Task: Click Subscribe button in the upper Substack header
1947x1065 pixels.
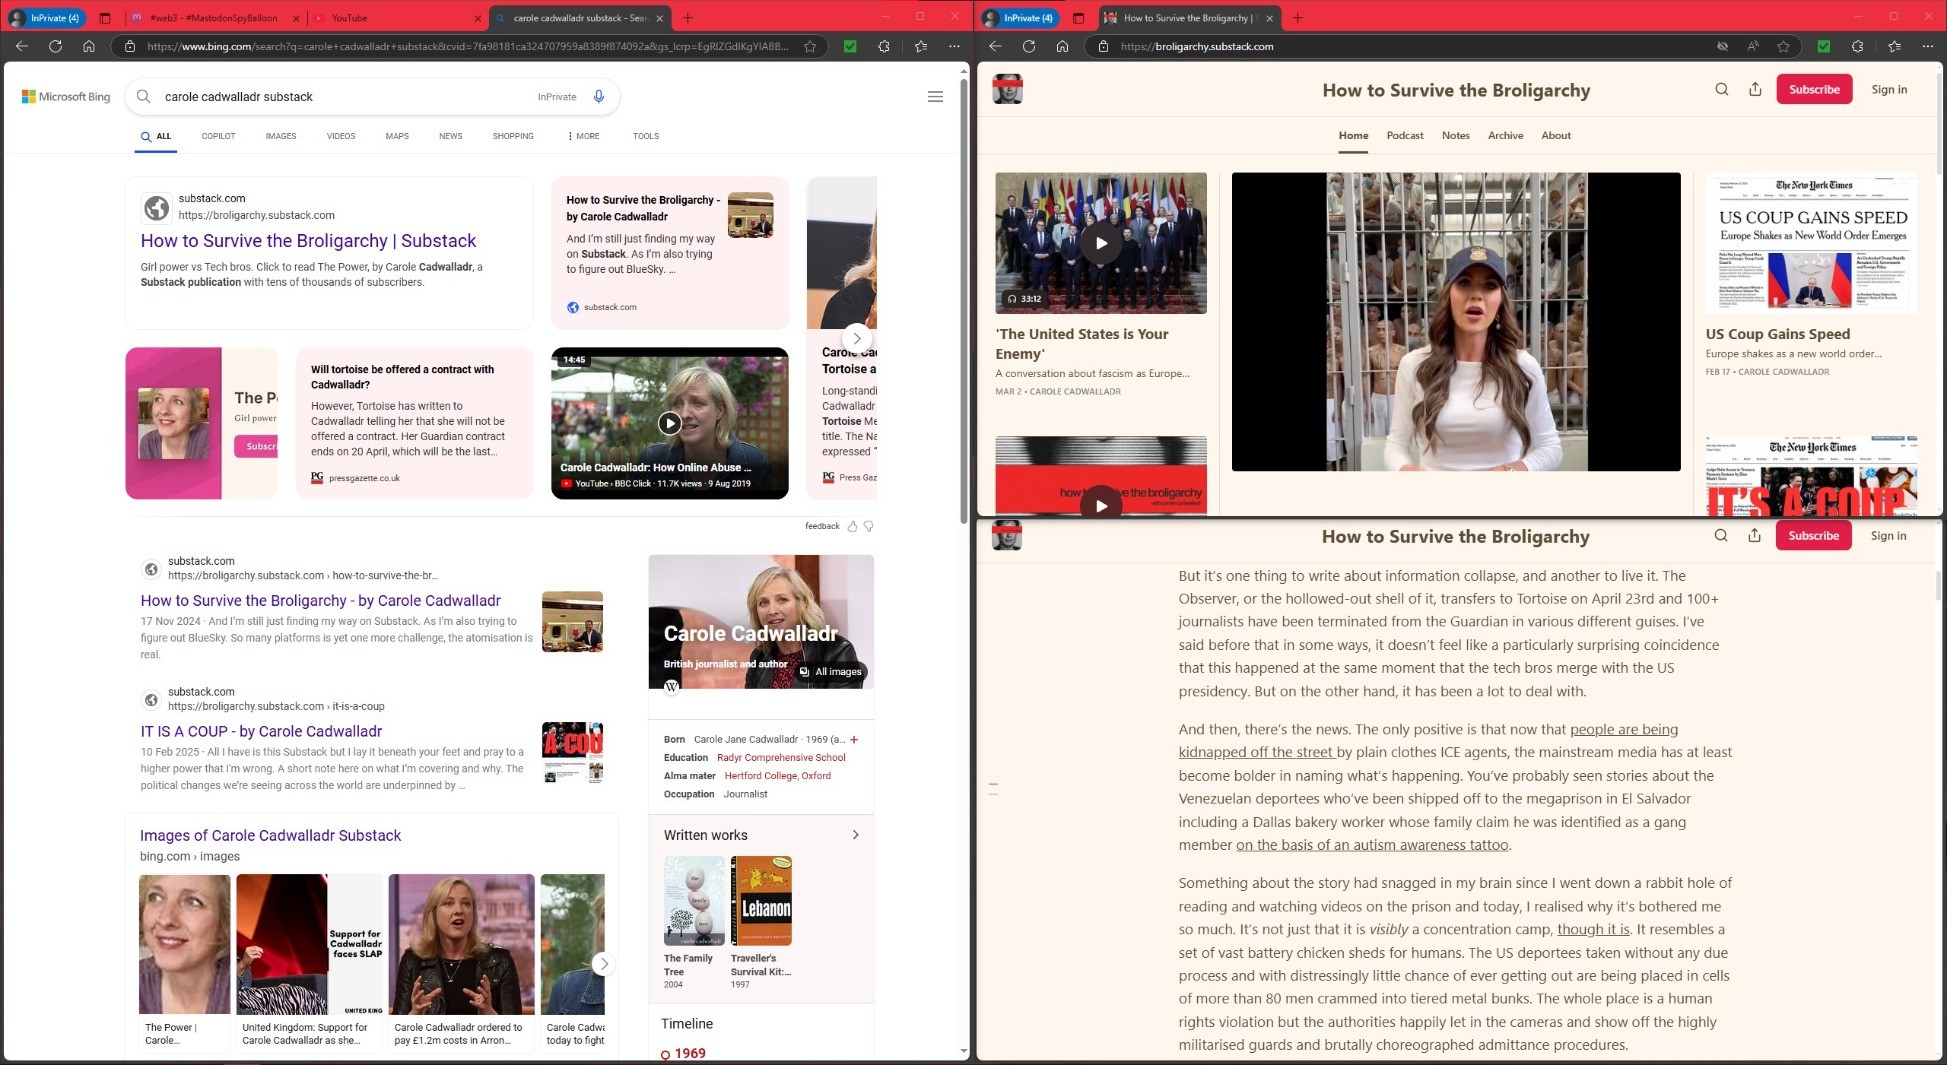Action: [x=1814, y=89]
